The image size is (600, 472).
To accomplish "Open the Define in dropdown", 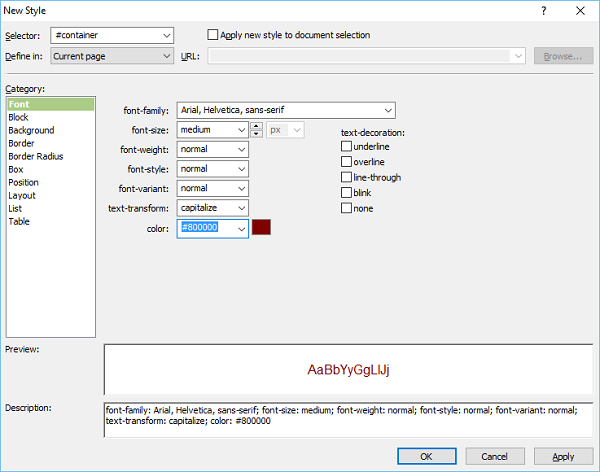I will [x=166, y=56].
